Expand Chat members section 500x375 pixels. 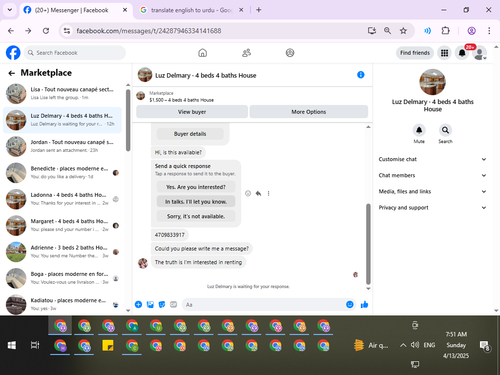click(432, 175)
